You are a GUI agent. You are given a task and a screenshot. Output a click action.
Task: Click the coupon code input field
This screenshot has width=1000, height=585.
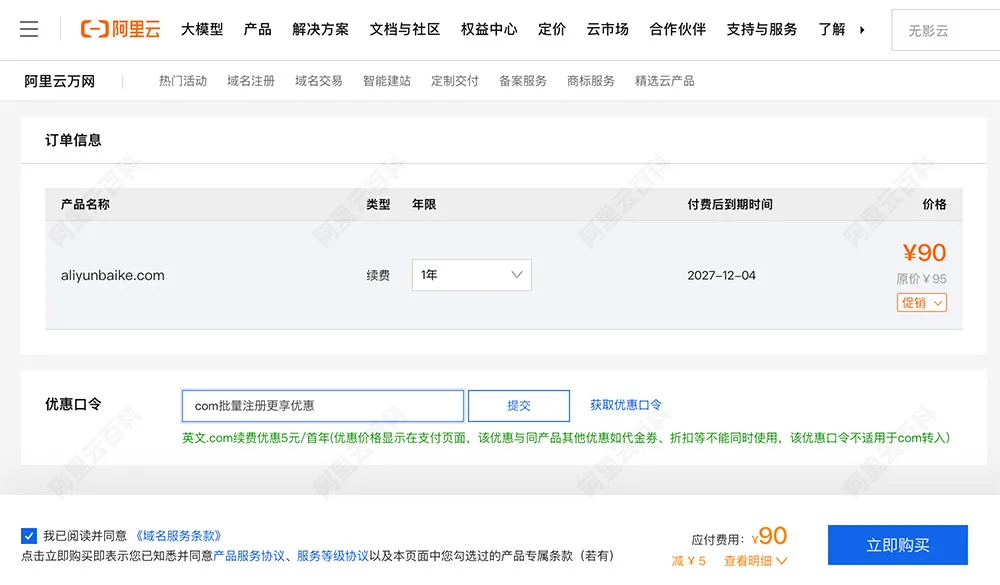321,405
